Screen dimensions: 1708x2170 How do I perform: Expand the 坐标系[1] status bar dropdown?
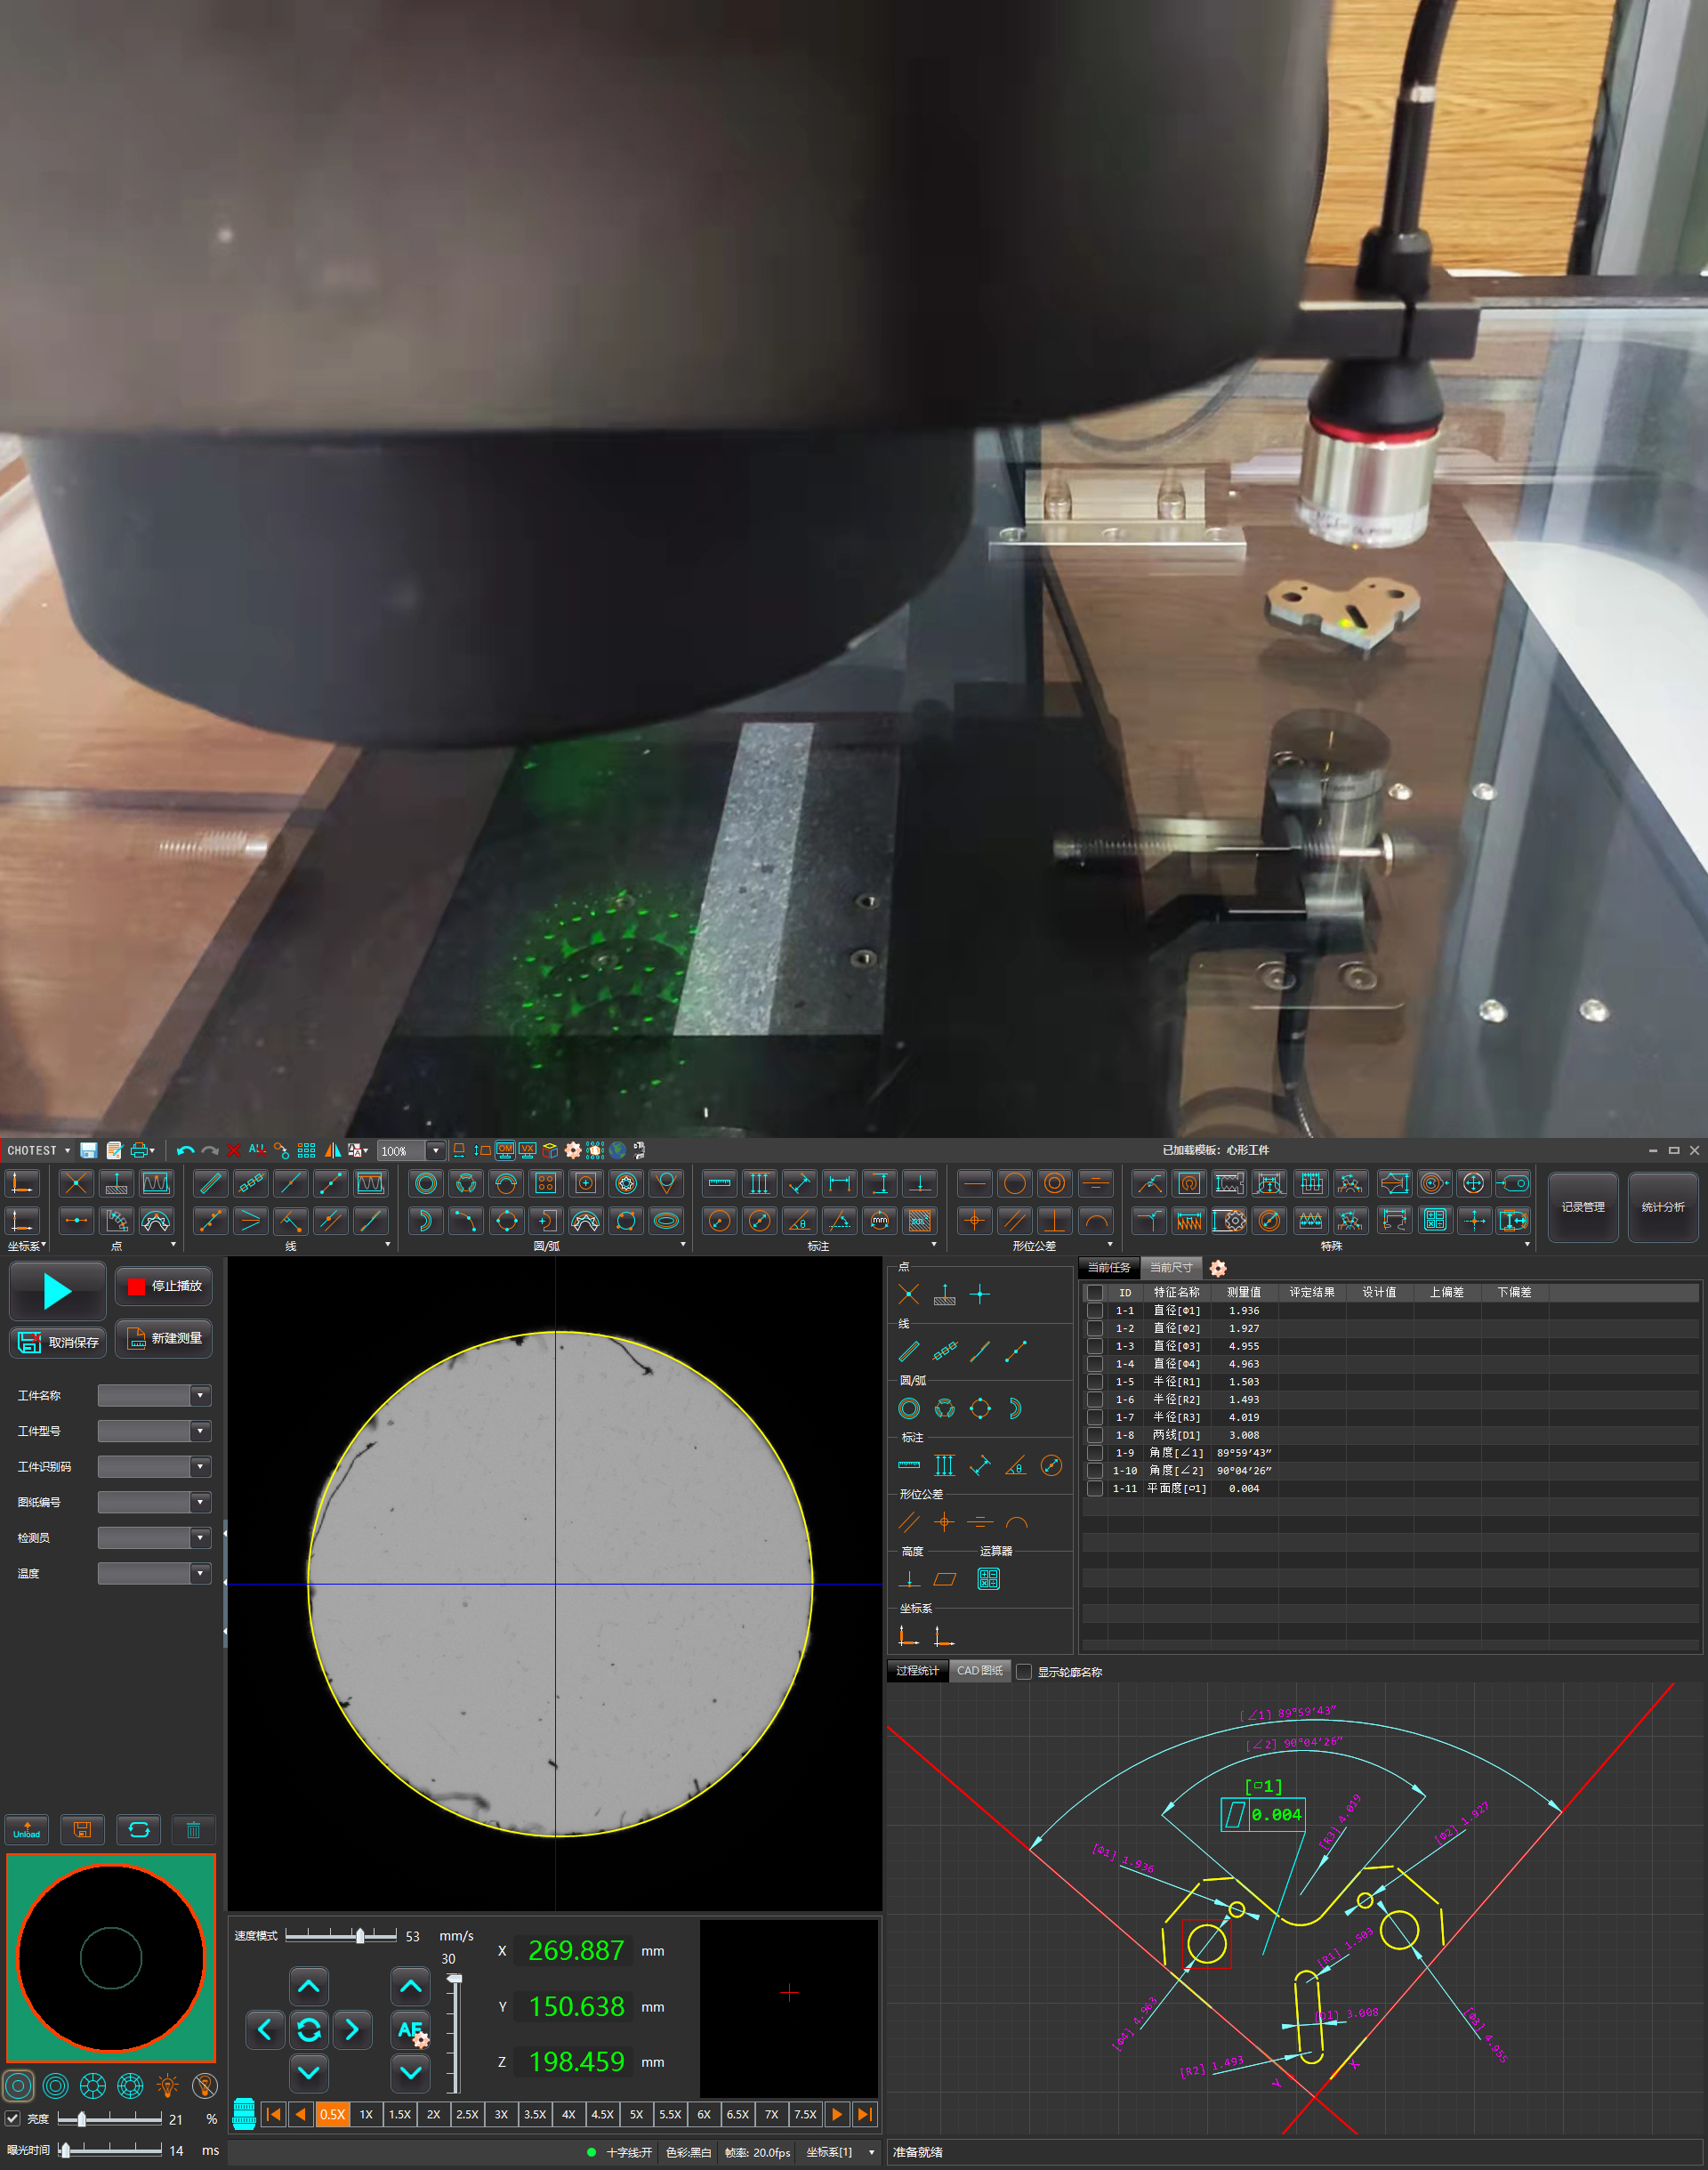[x=871, y=2152]
